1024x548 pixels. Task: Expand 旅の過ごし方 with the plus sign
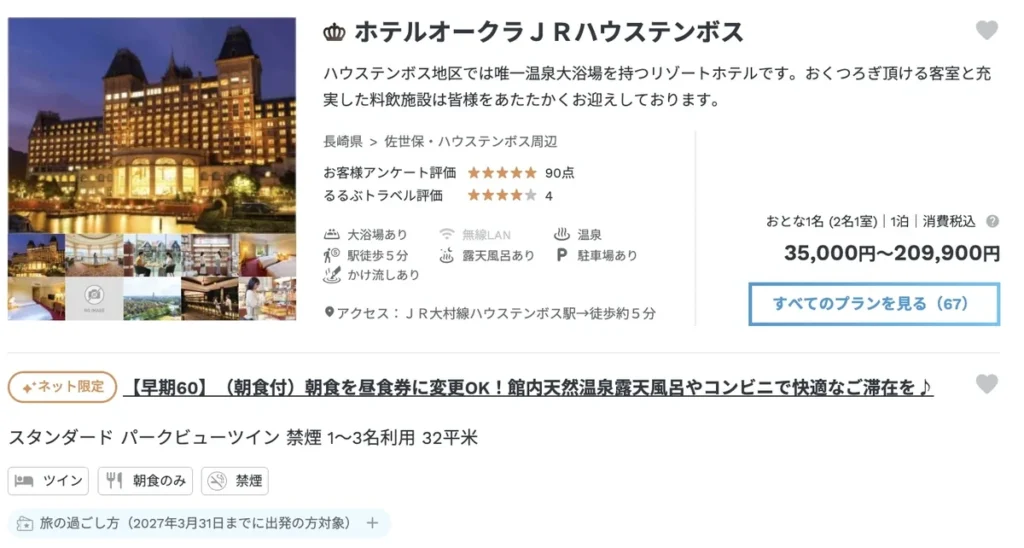pyautogui.click(x=372, y=523)
